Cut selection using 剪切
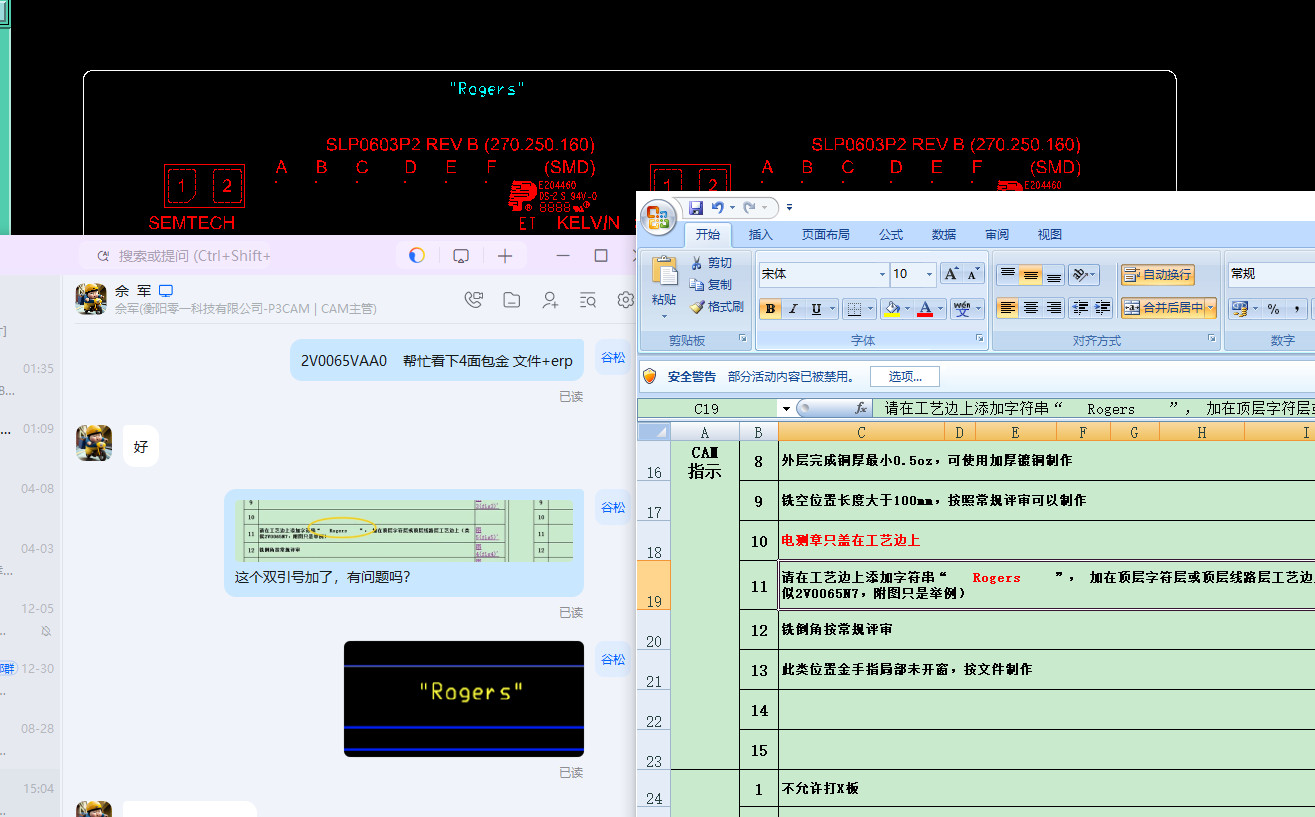Viewport: 1315px width, 817px height. [711, 263]
